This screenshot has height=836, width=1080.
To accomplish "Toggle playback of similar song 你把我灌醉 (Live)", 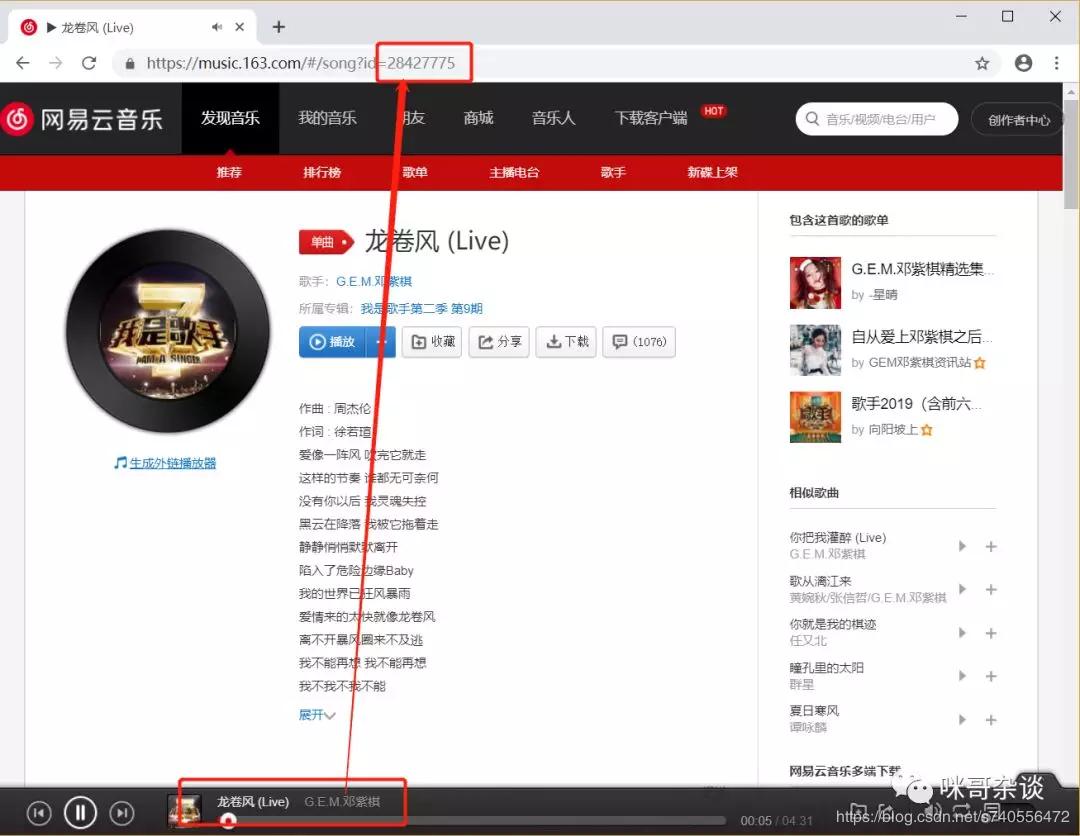I will pyautogui.click(x=962, y=546).
